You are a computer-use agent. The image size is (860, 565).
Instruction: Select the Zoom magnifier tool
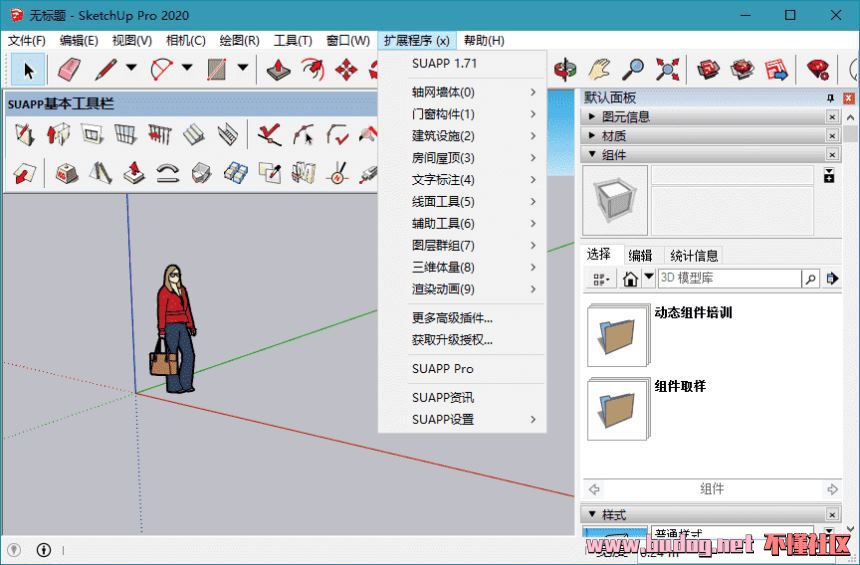pyautogui.click(x=633, y=69)
